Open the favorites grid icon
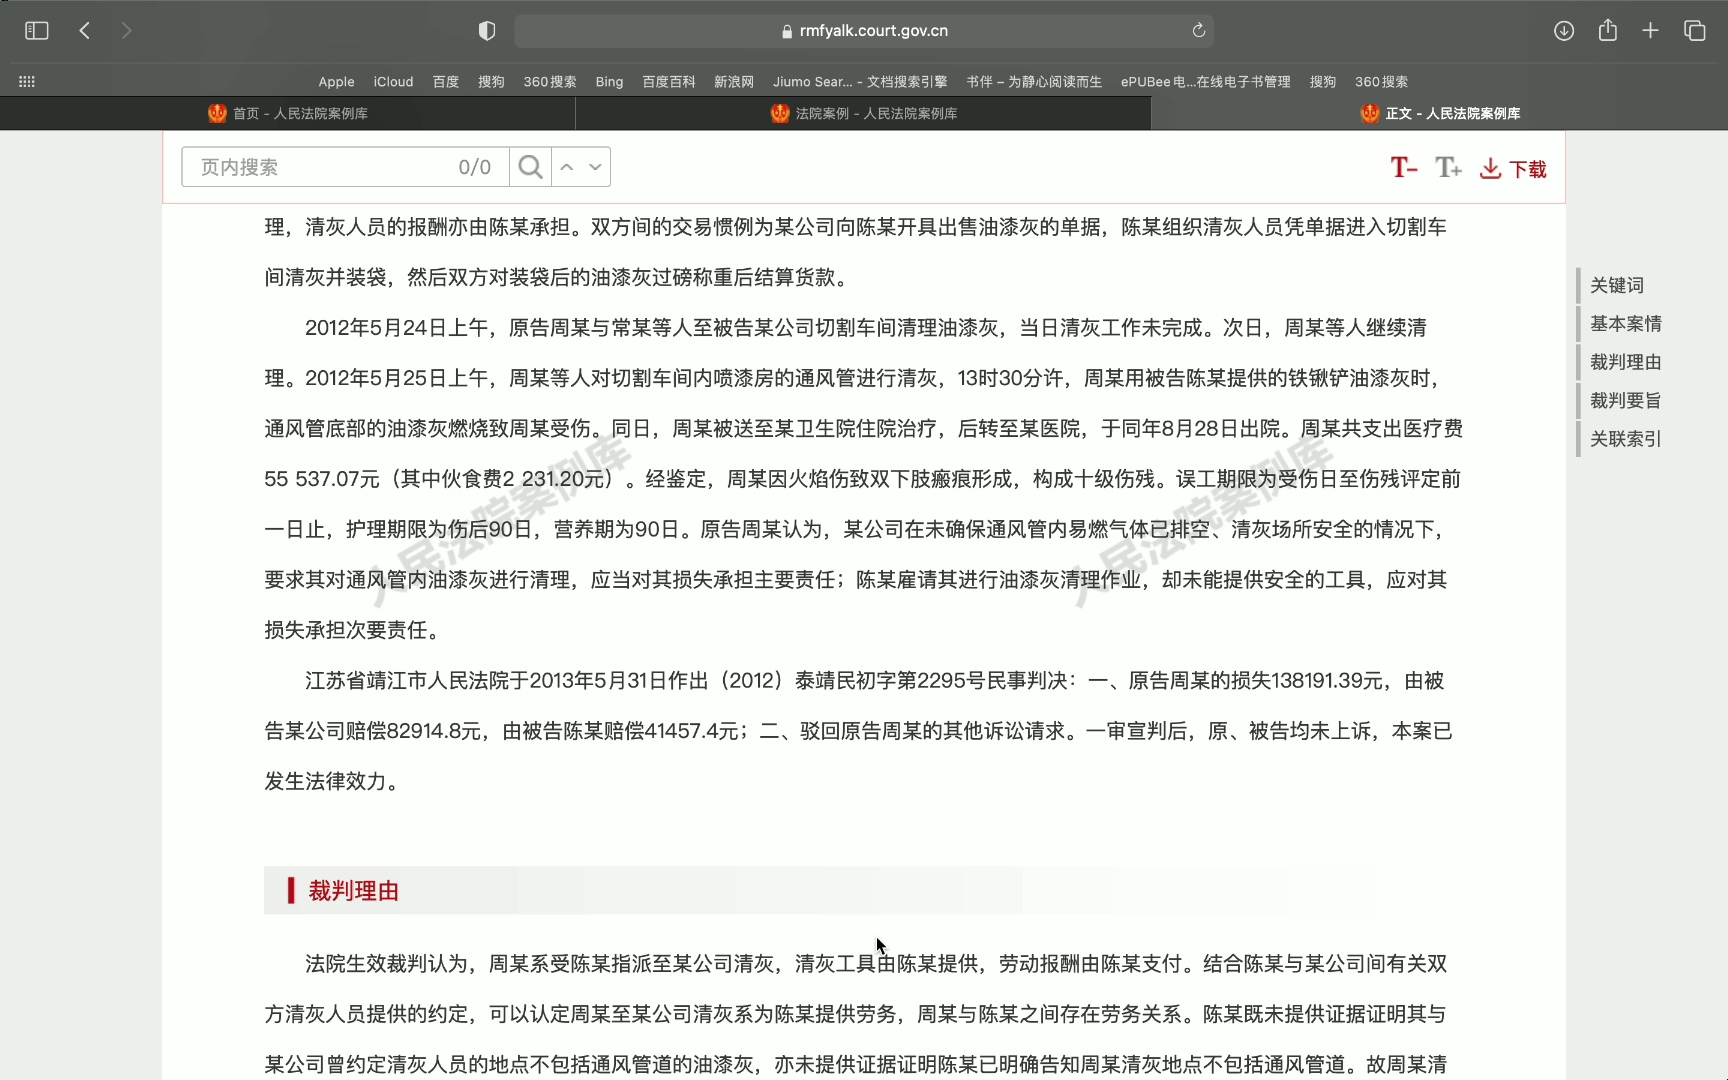This screenshot has height=1080, width=1728. point(27,82)
